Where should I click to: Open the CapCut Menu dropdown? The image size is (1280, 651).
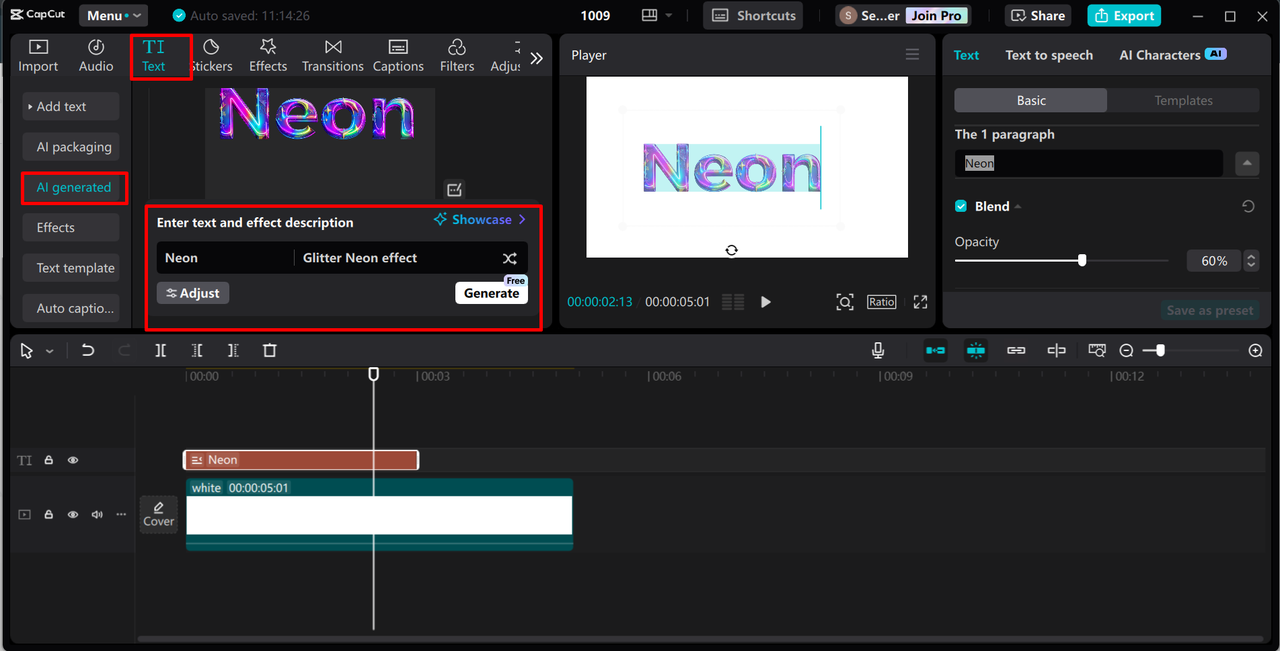[113, 15]
